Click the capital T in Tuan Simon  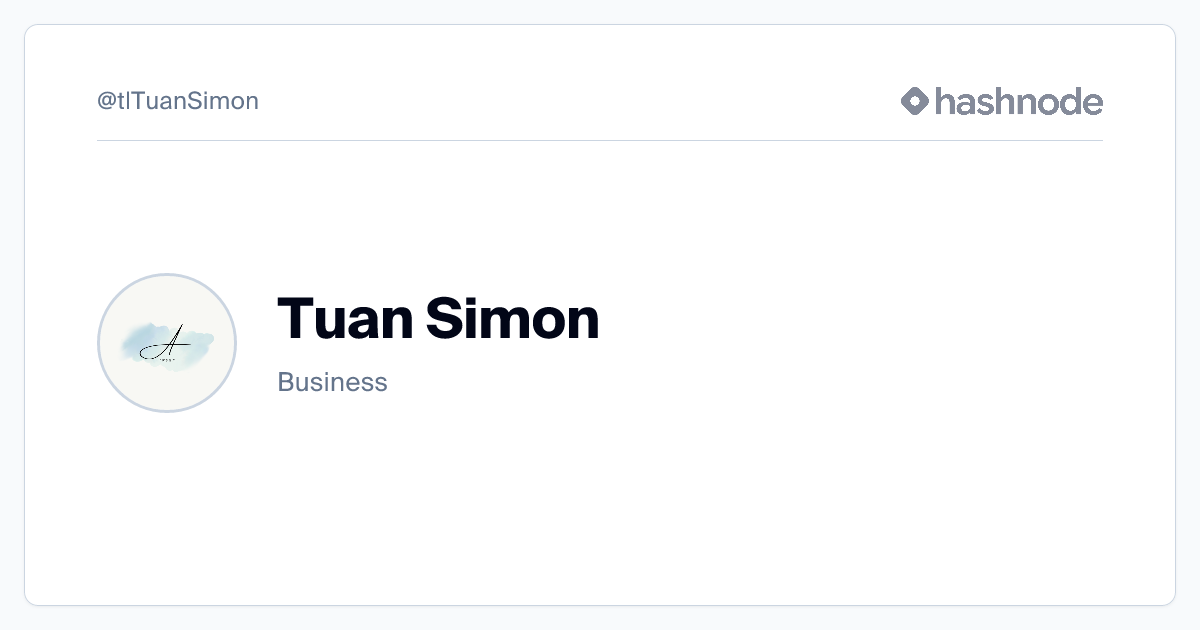click(x=296, y=319)
